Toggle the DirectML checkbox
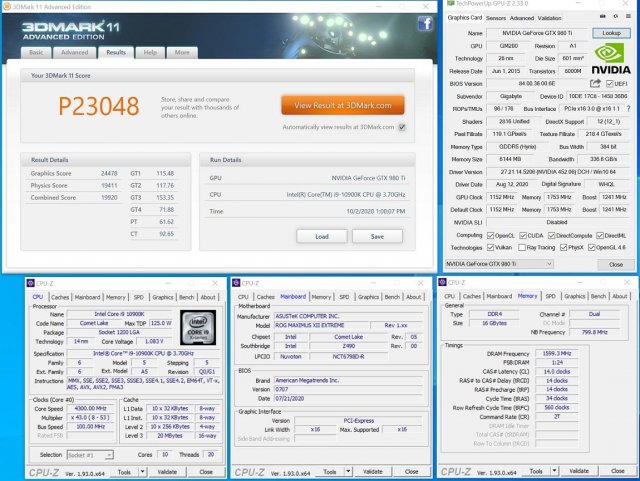The image size is (640, 481). click(600, 236)
